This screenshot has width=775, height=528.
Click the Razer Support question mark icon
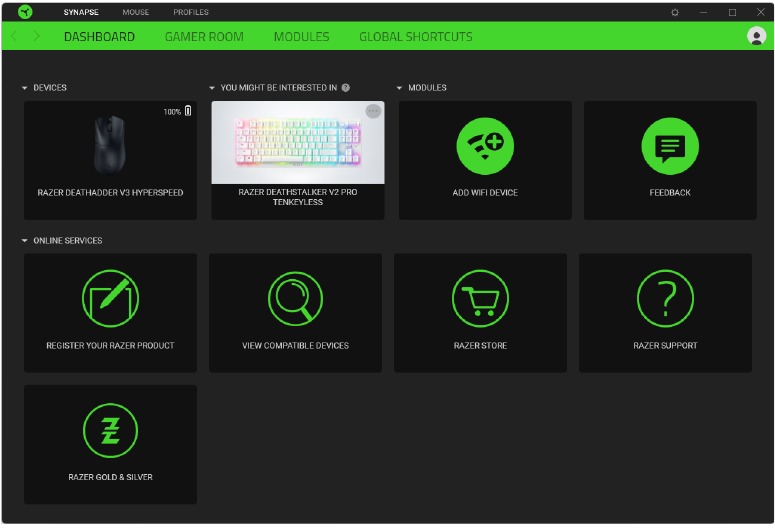pos(665,298)
